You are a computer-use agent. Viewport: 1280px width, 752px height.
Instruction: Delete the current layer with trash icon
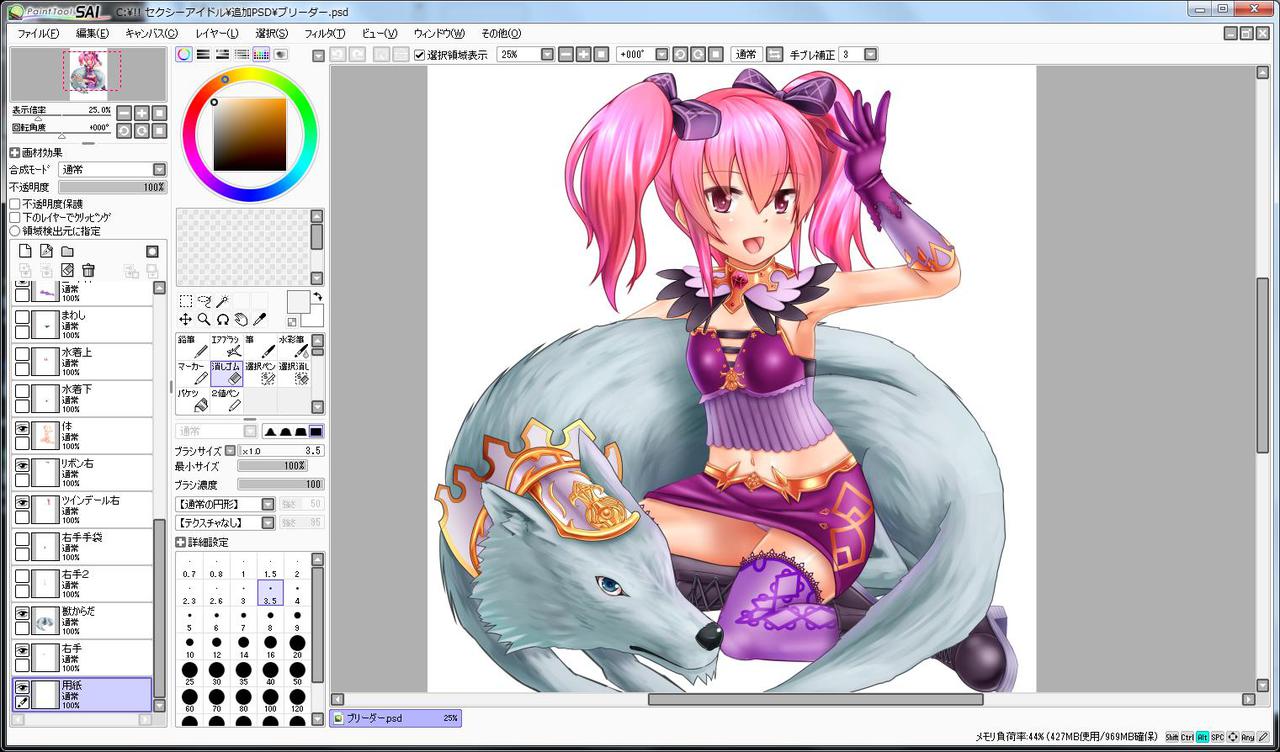[88, 270]
